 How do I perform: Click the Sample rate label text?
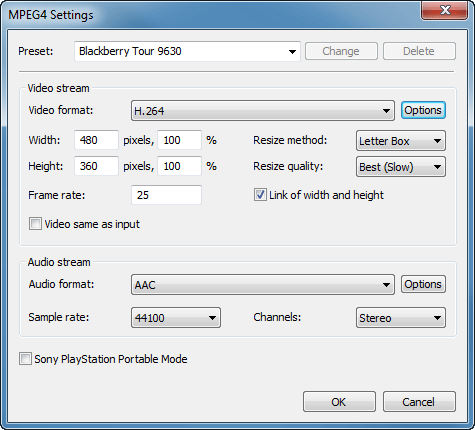point(59,317)
